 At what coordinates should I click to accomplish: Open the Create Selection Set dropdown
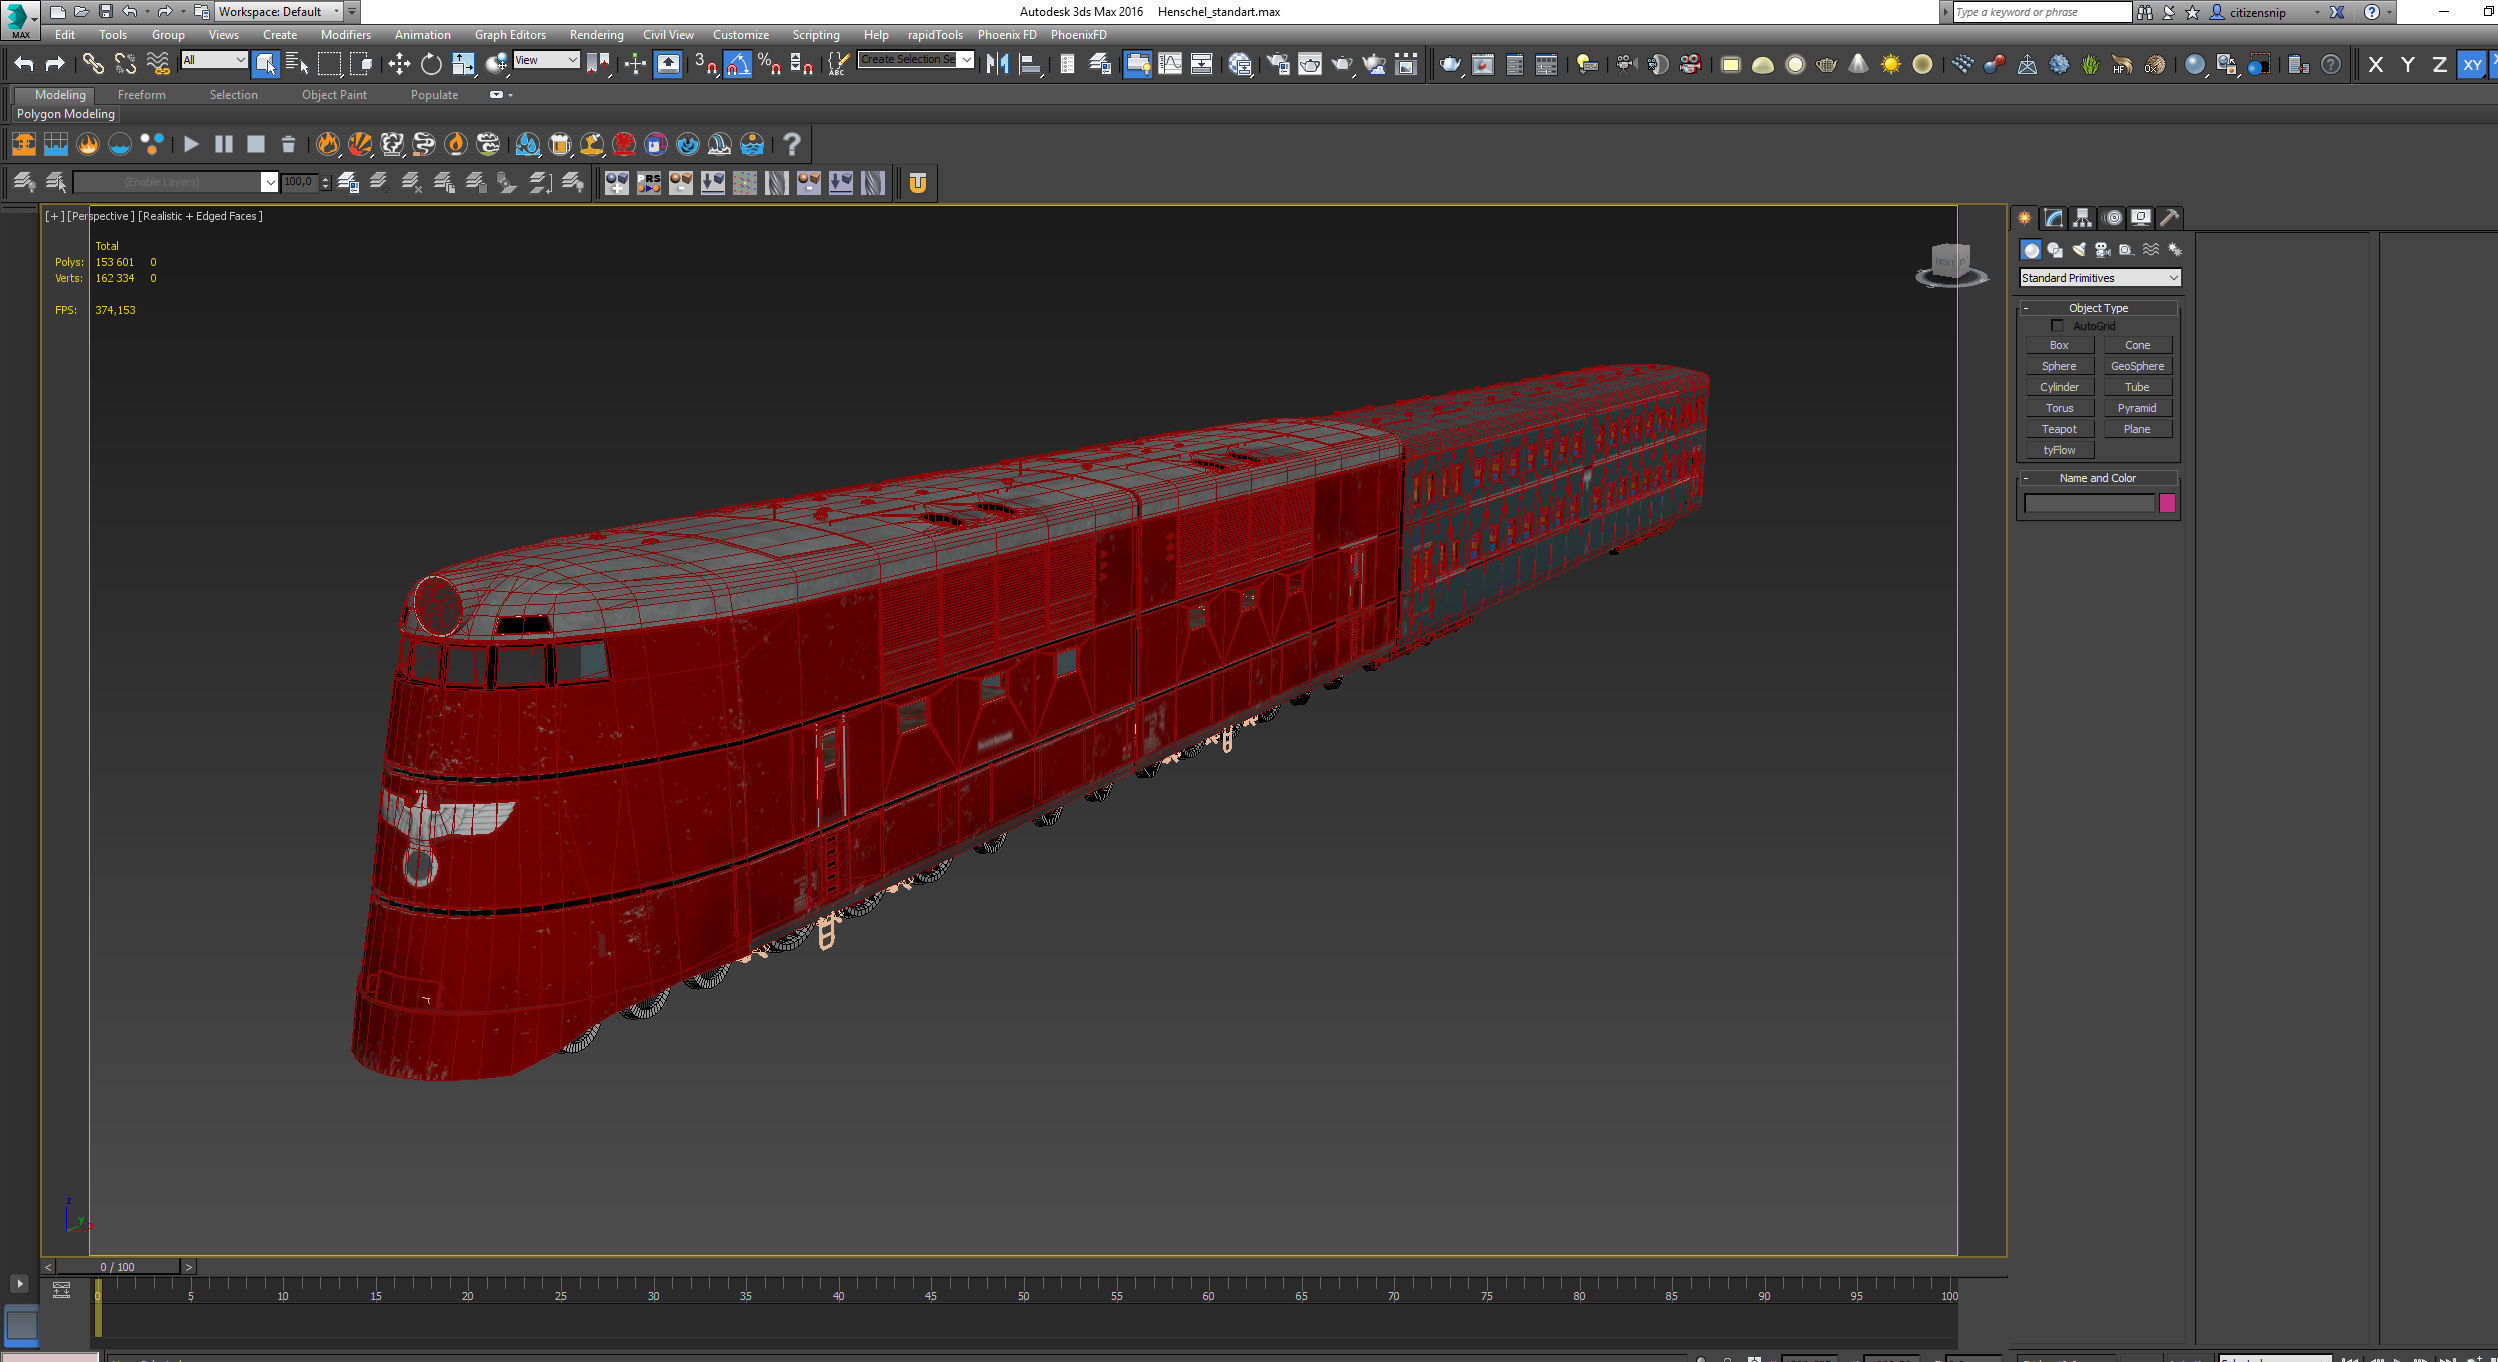coord(916,60)
